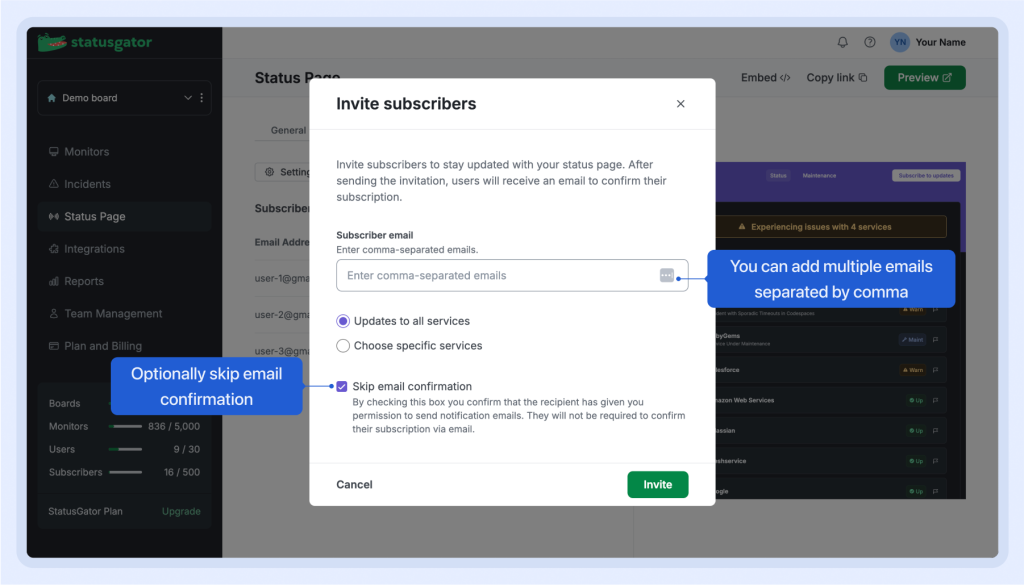Open the Your Name account menu
Screen dimensions: 1024x585
pos(940,42)
